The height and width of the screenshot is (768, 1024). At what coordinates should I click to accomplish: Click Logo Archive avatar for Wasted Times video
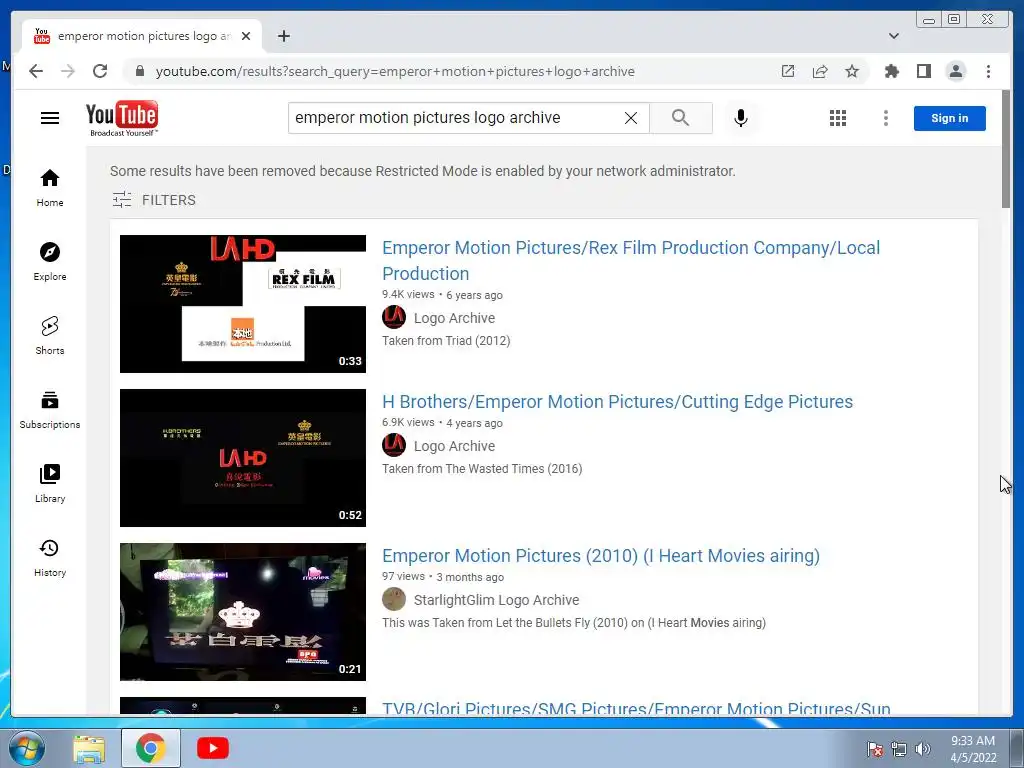click(x=394, y=445)
